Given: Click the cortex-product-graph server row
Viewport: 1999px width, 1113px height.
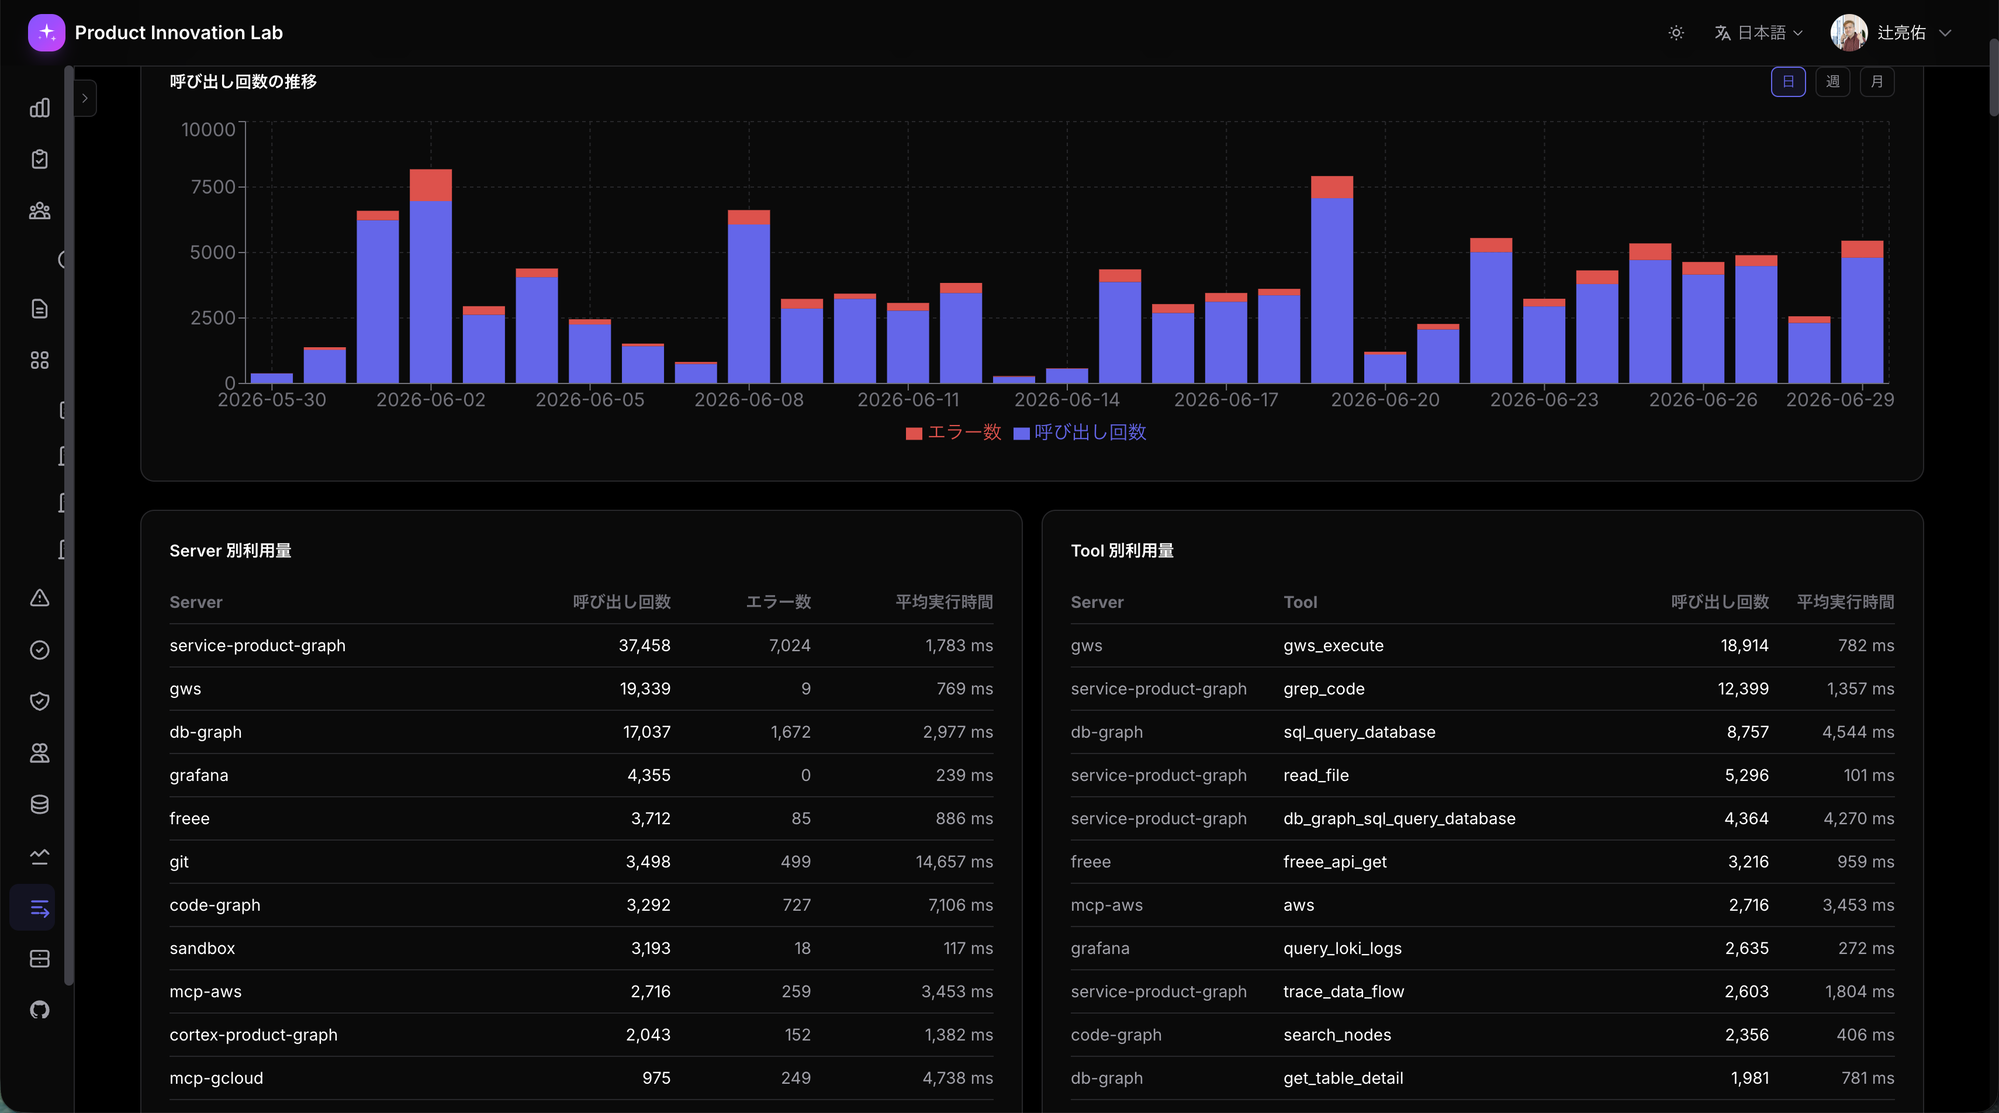Looking at the screenshot, I should tap(581, 1035).
